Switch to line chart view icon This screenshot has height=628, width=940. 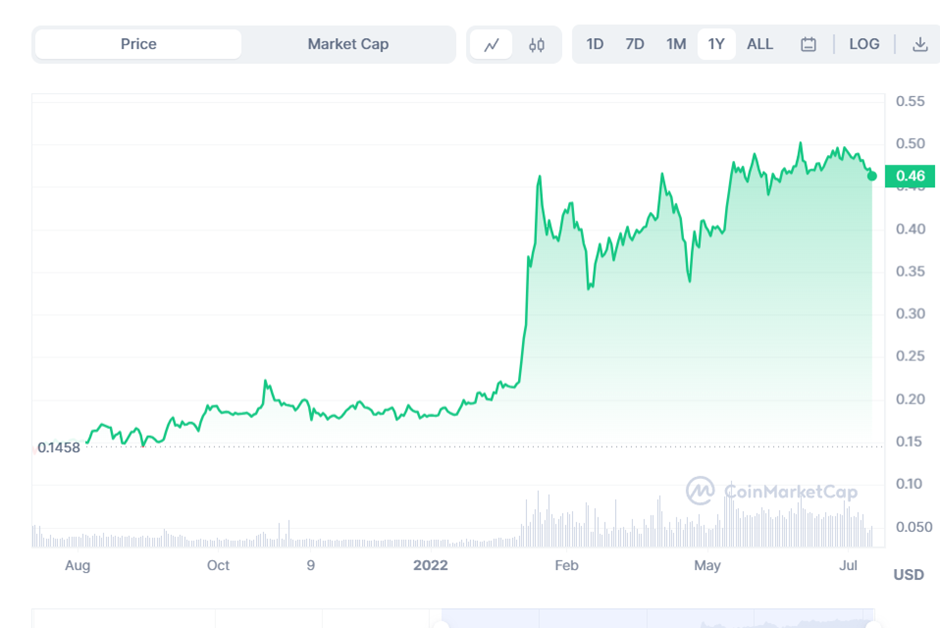coord(491,44)
